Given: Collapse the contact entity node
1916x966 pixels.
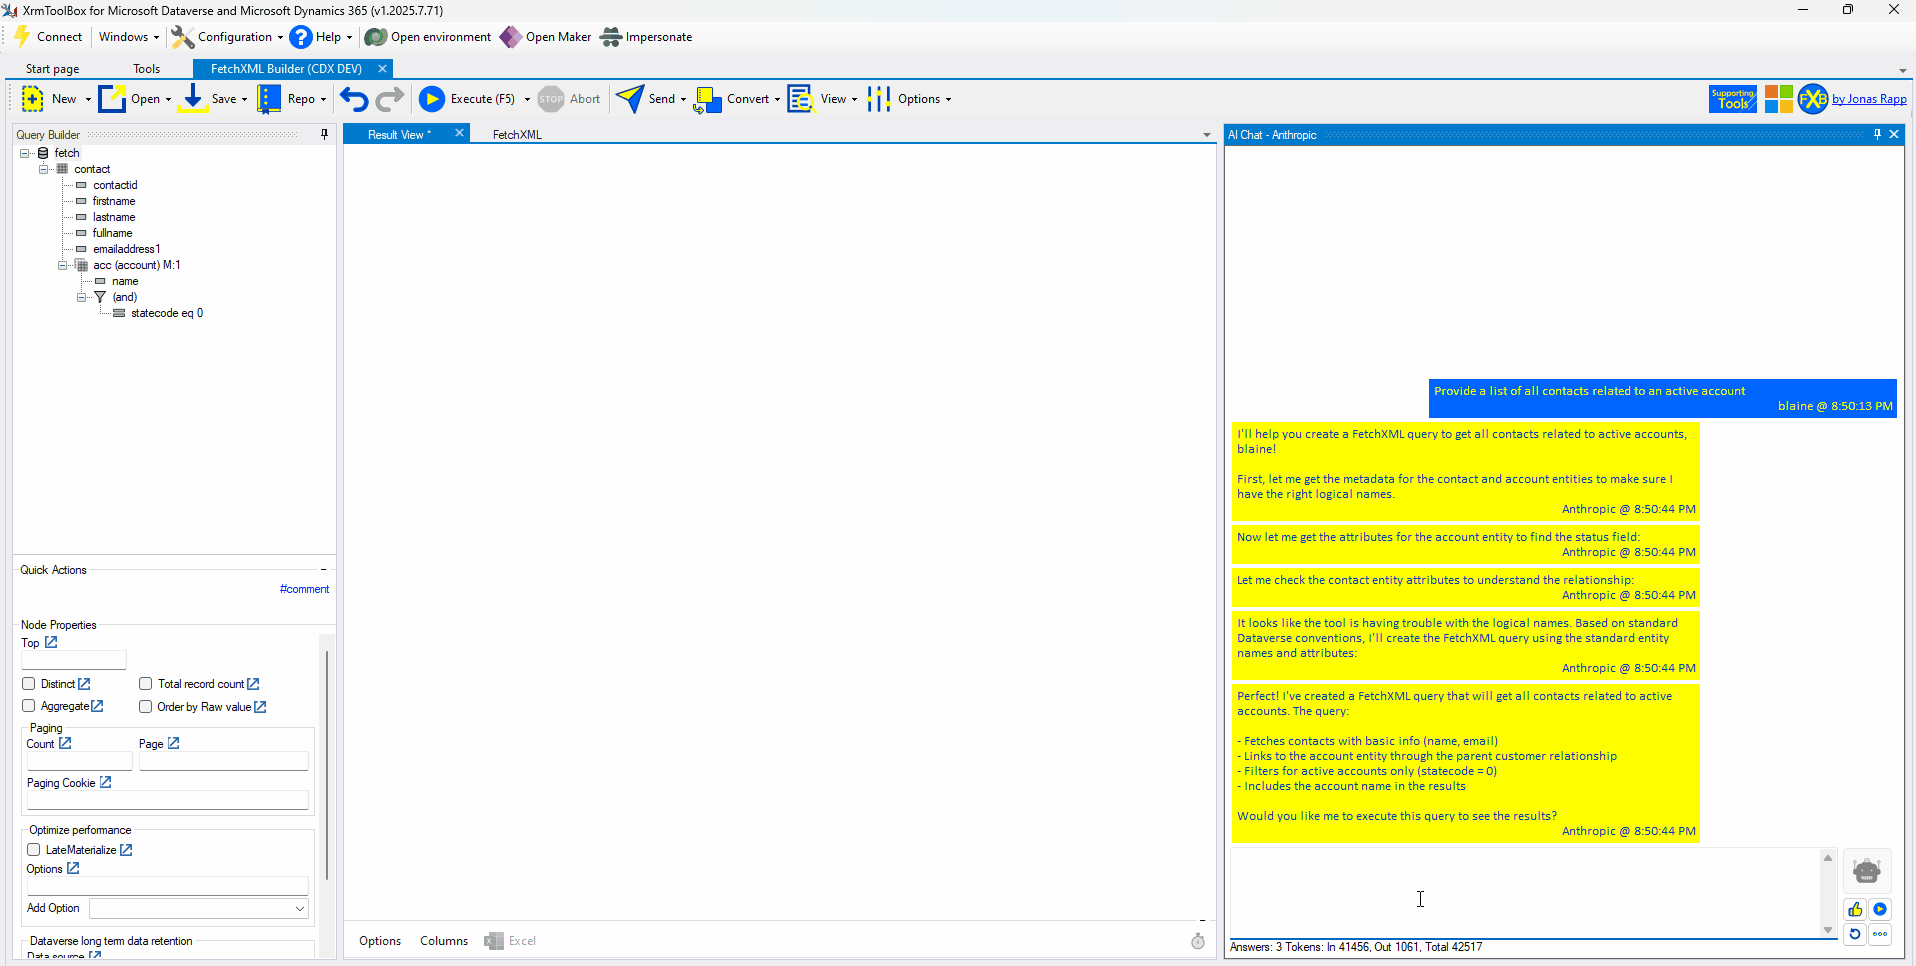Looking at the screenshot, I should (x=44, y=169).
